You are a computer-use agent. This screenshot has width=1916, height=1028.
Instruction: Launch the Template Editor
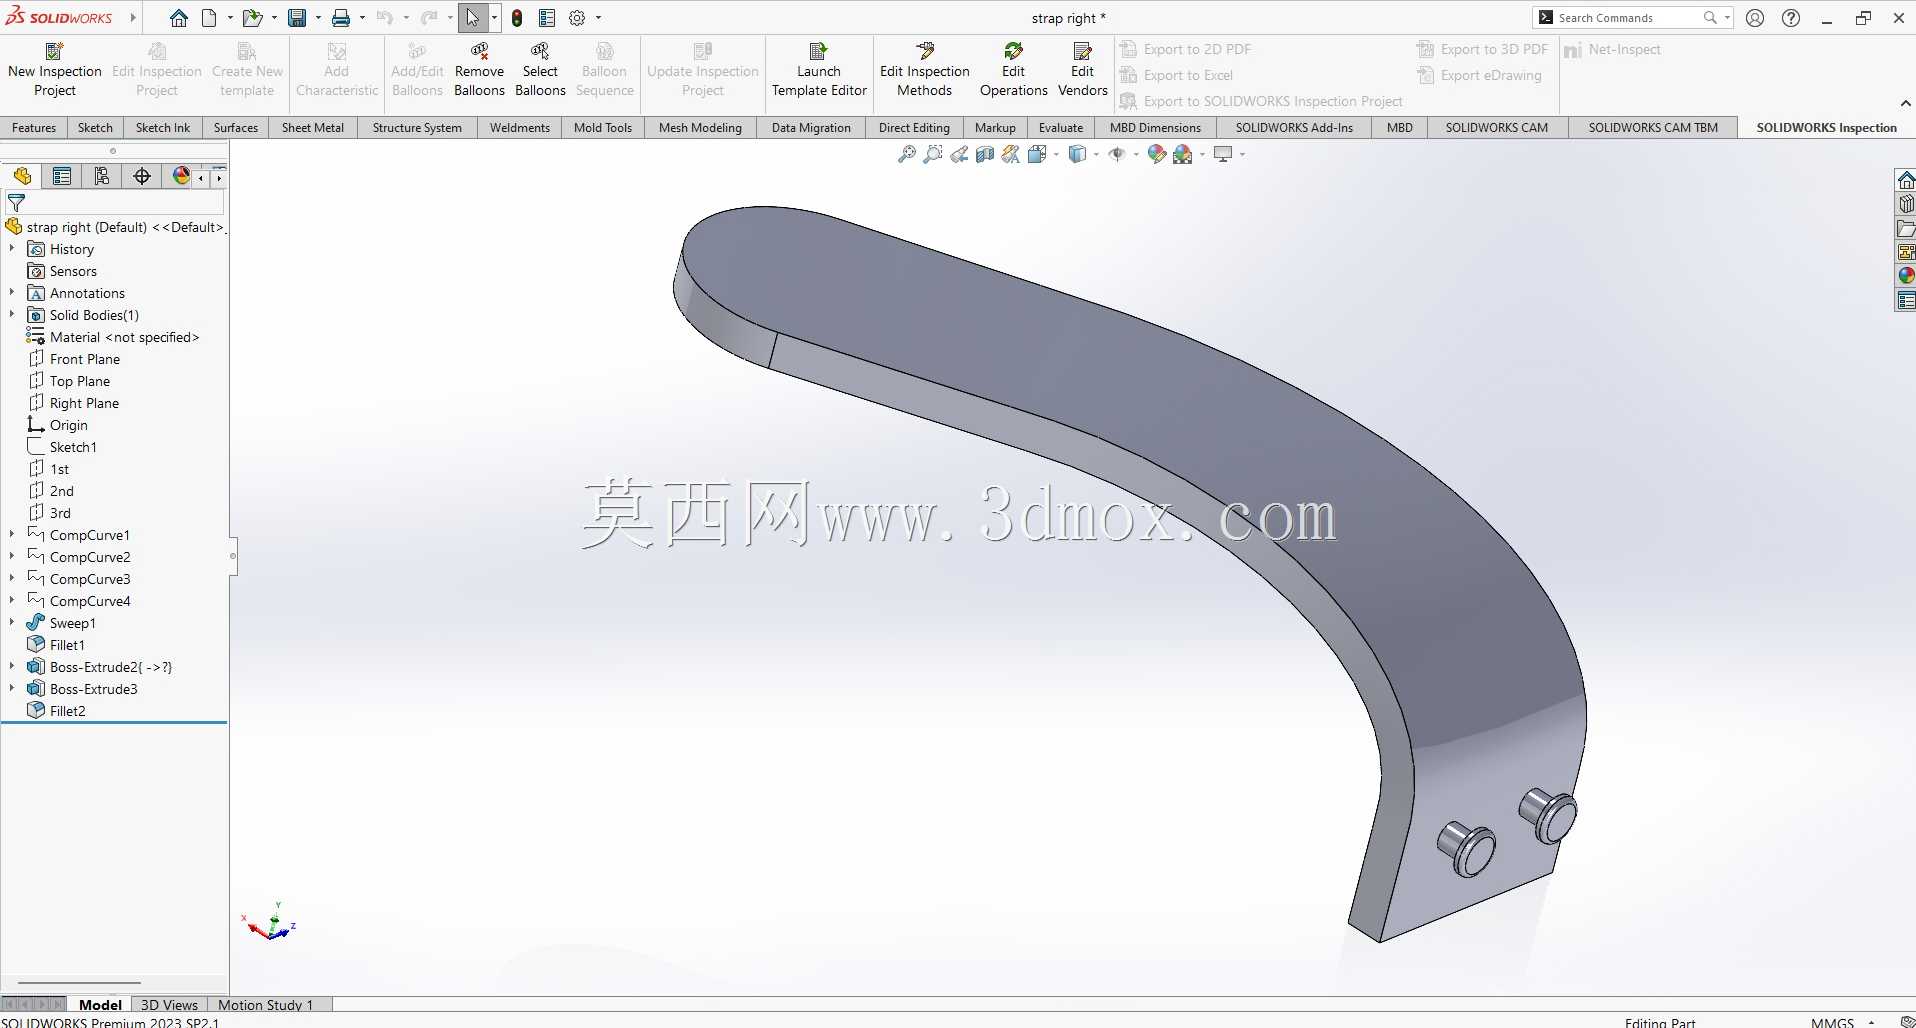point(819,70)
